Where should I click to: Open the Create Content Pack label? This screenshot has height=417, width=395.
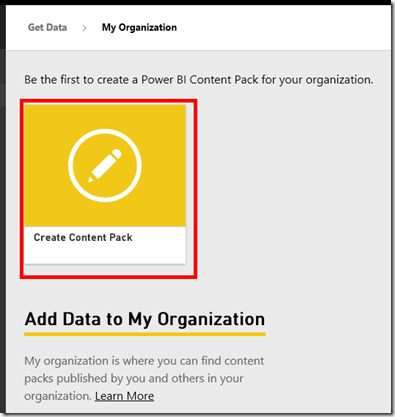pos(83,237)
